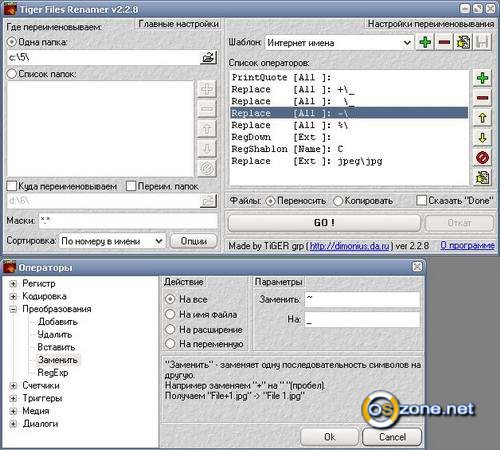The height and width of the screenshot is (450, 500).
Task: Select RegDown [Ext] operator row
Action: click(x=349, y=137)
